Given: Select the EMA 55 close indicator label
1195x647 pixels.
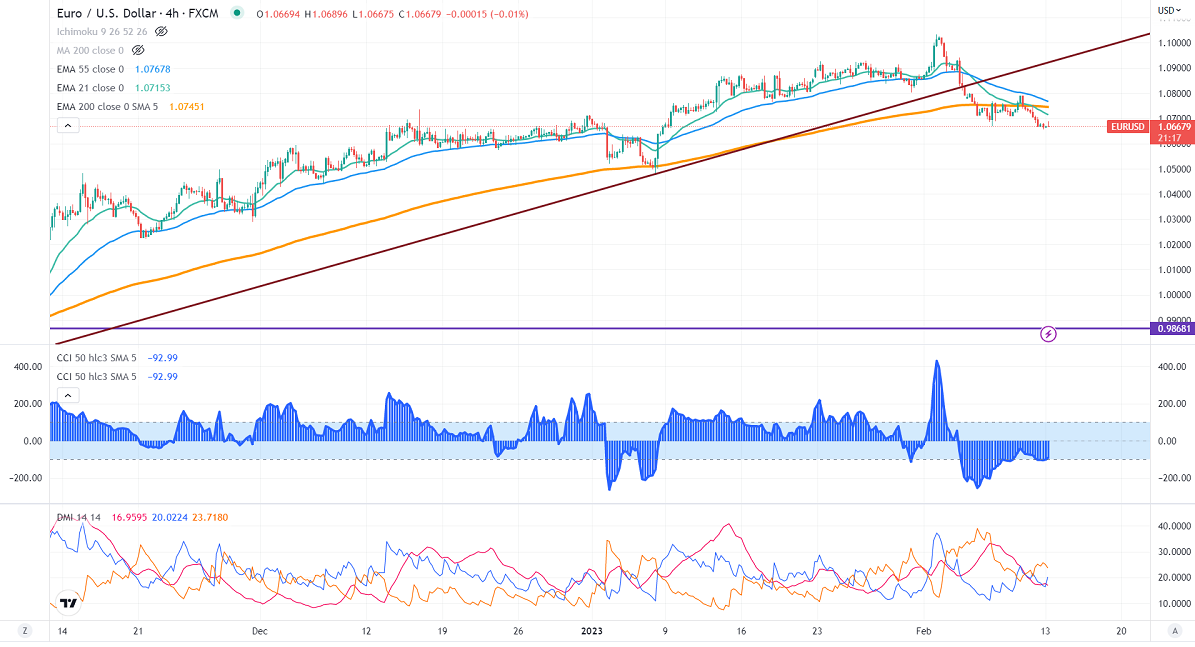Looking at the screenshot, I should [x=90, y=69].
